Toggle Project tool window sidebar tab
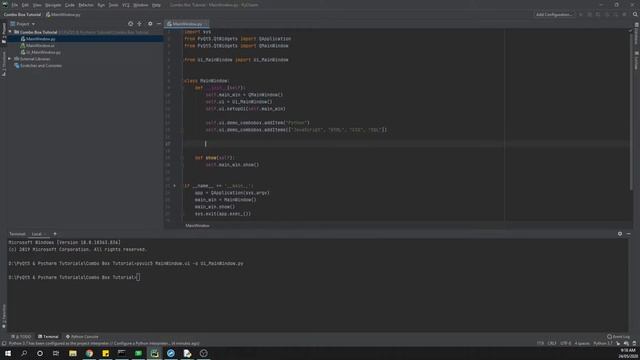640x360 pixels. [x=4, y=33]
